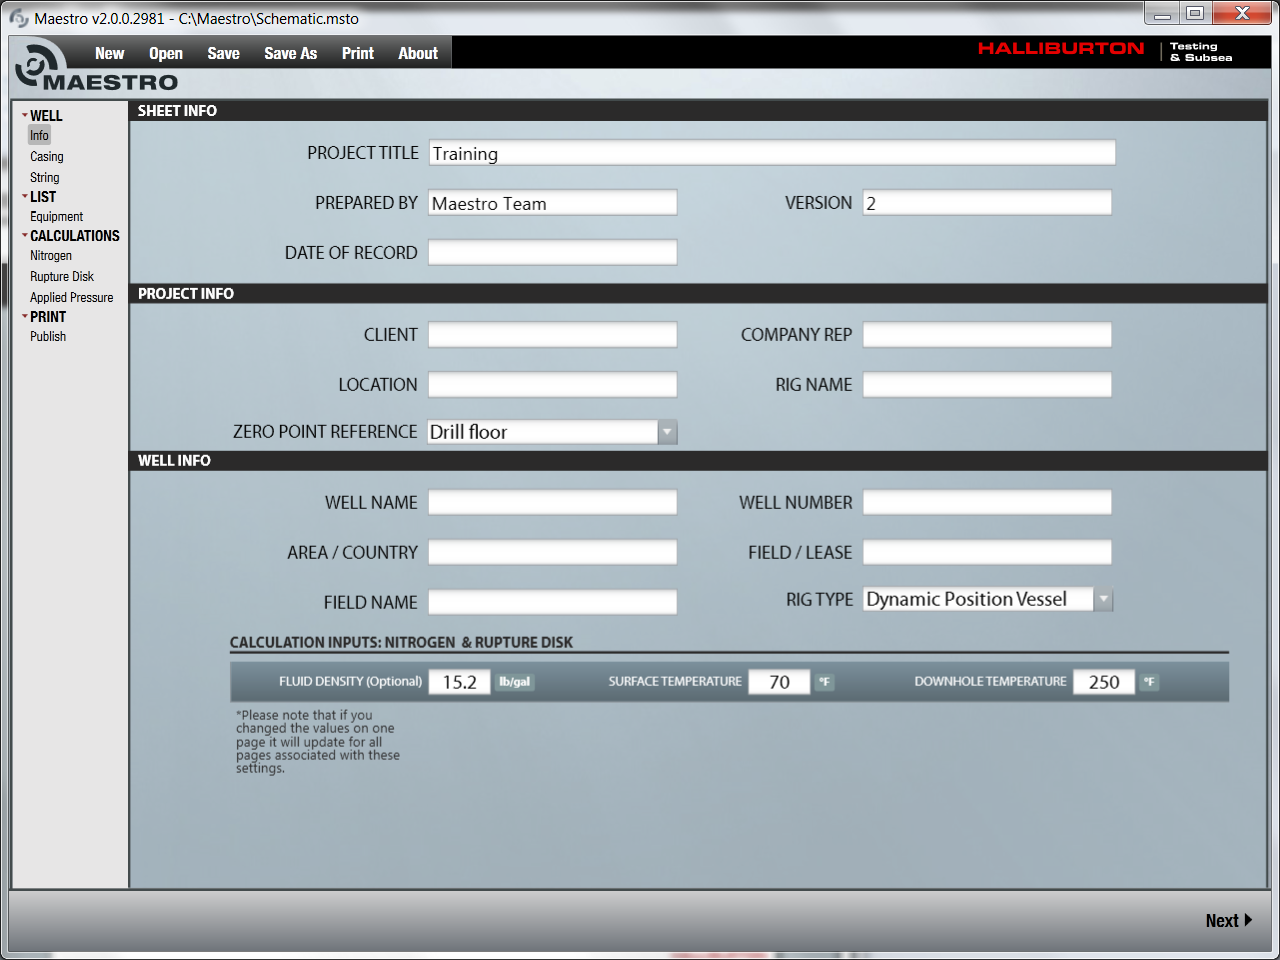Open the Casing page in sidebar

click(x=47, y=157)
